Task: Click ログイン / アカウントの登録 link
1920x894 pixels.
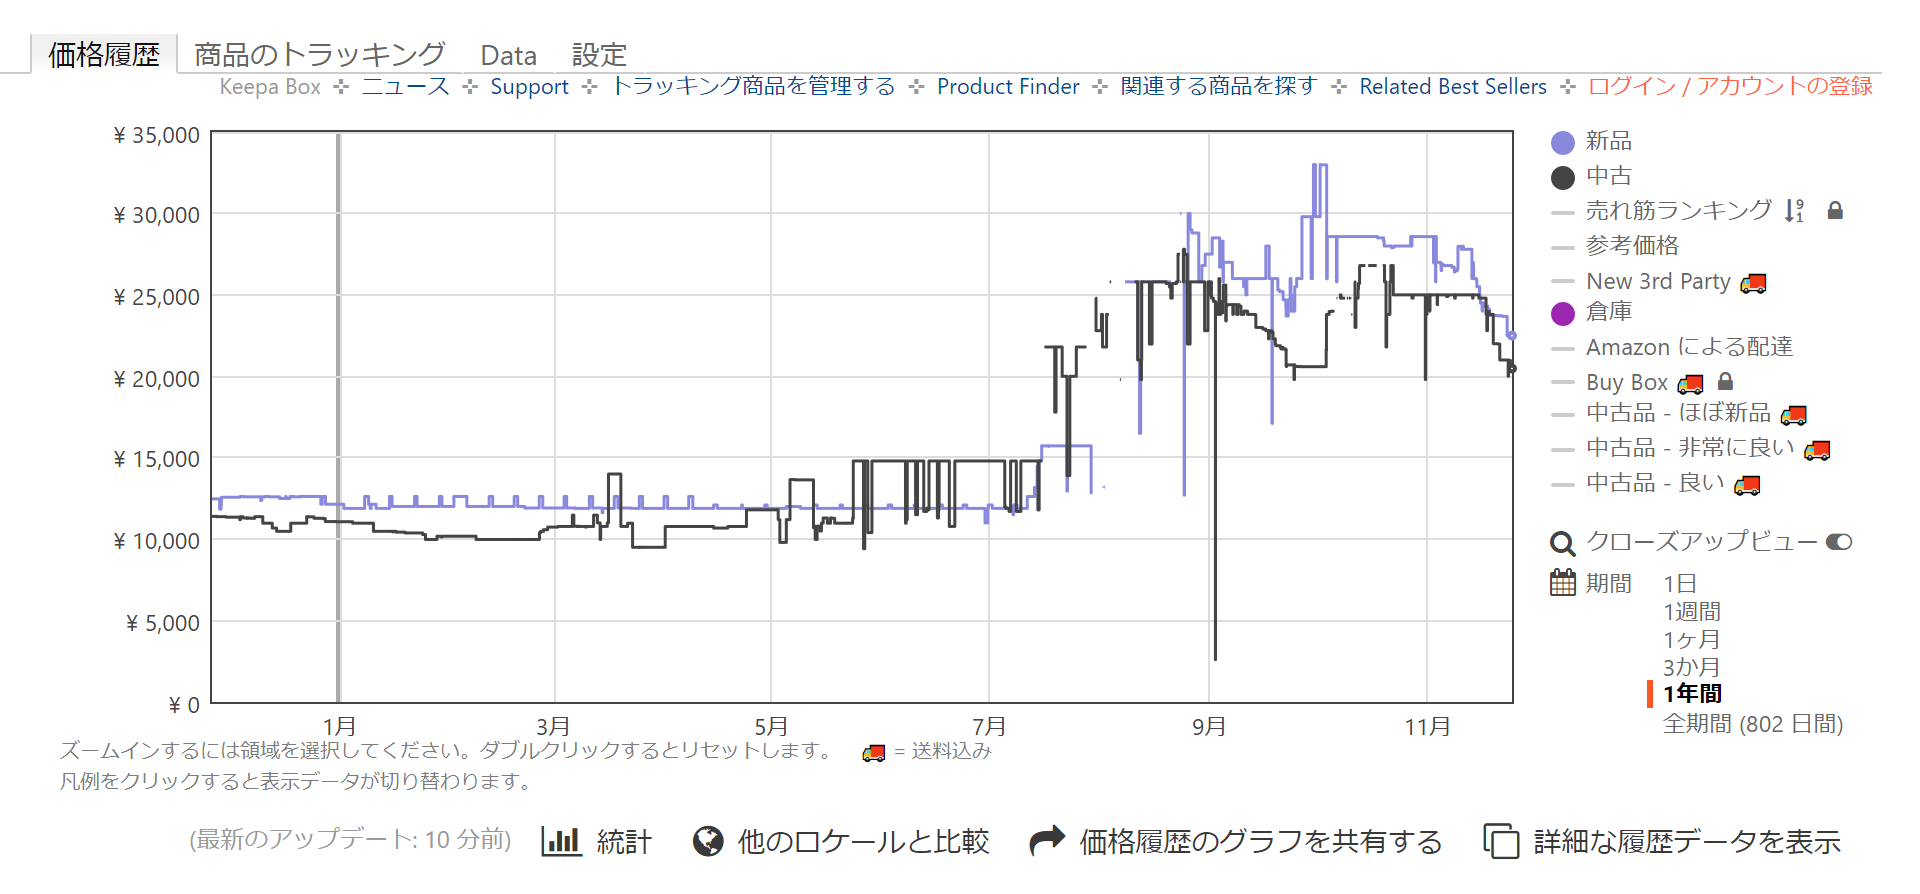Action: (1730, 87)
